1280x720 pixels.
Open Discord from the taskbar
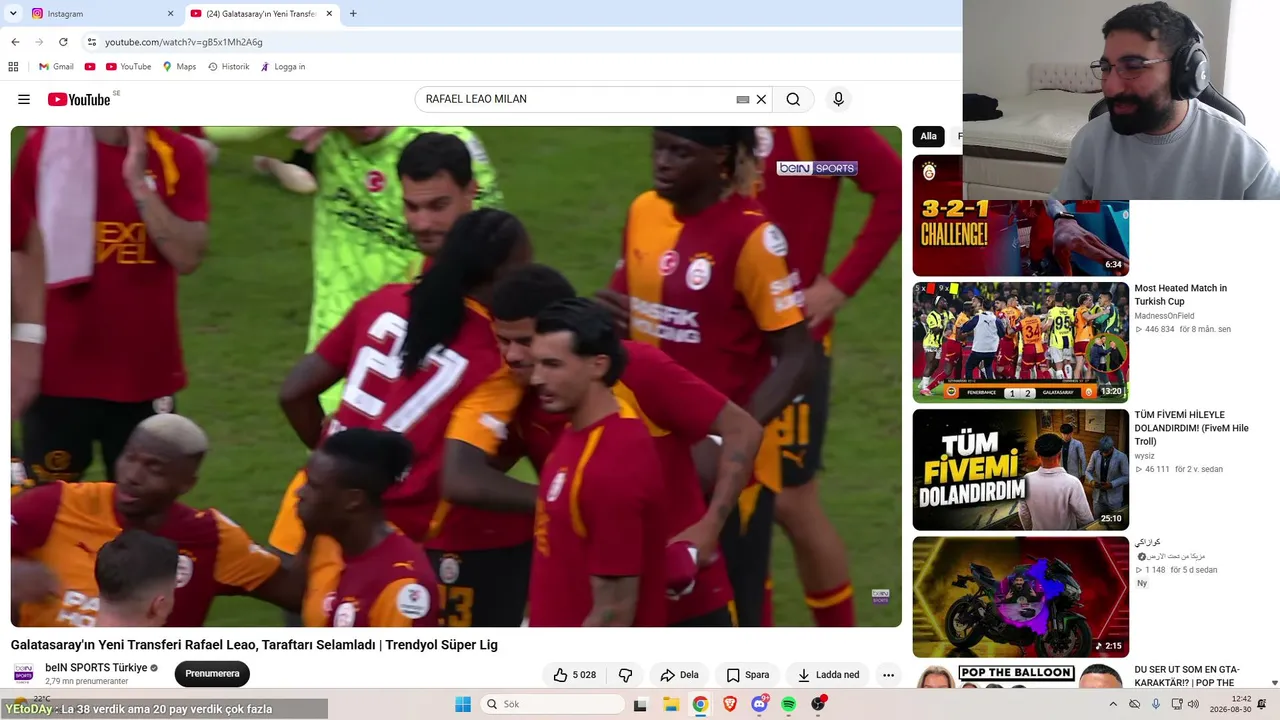759,704
